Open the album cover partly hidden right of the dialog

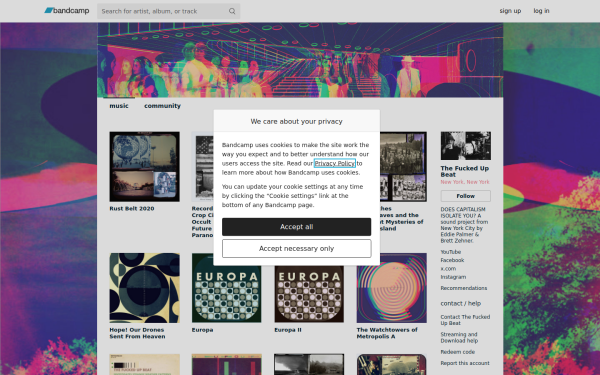[x=403, y=166]
